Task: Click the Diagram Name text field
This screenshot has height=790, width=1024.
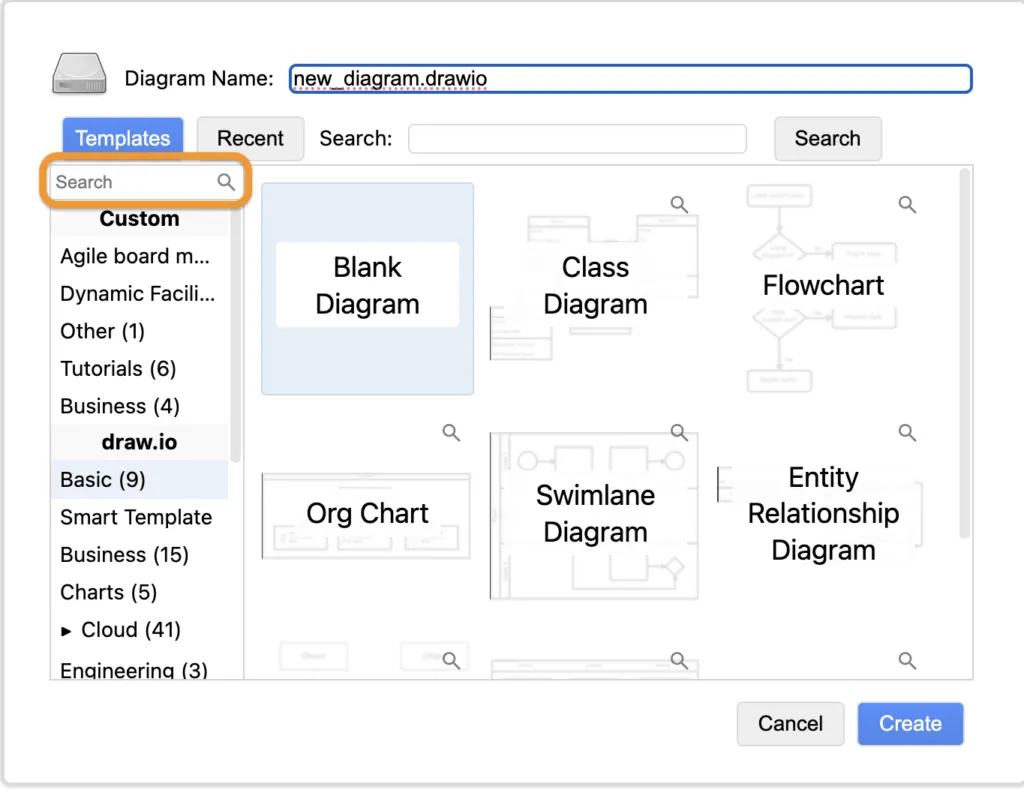Action: tap(630, 78)
